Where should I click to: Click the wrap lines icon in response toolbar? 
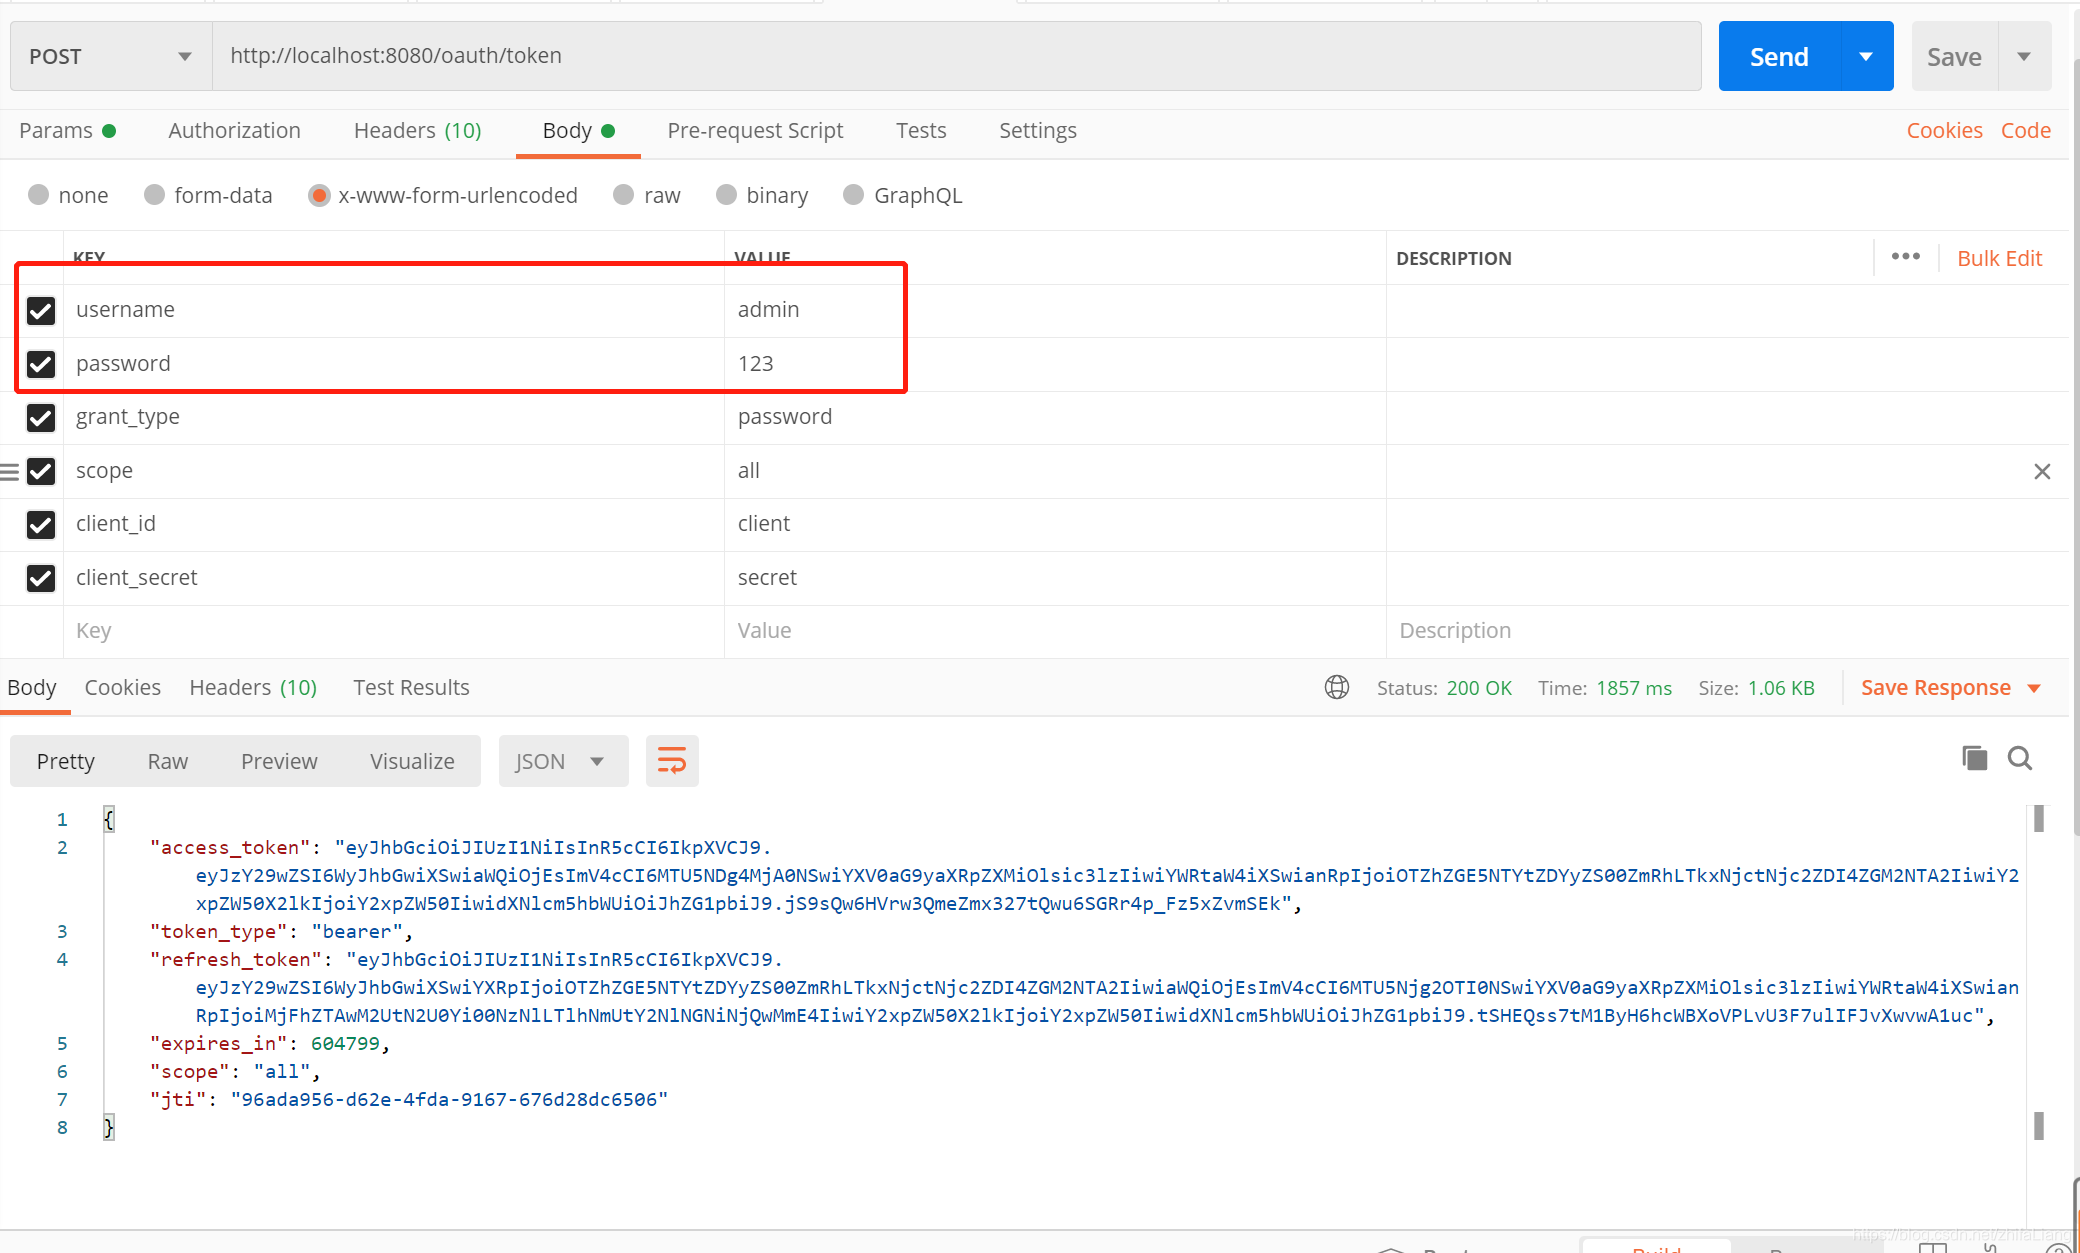(x=672, y=761)
